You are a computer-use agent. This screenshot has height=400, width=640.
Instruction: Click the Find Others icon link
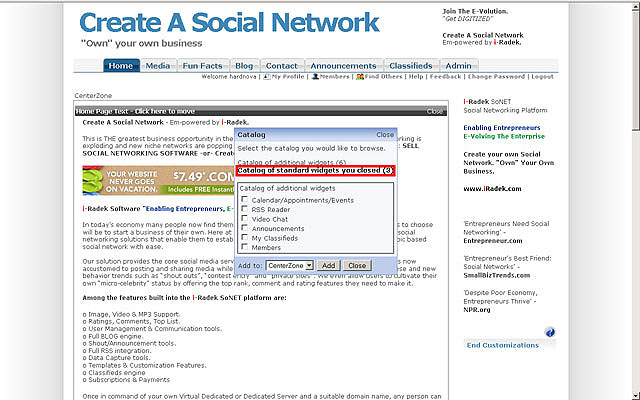coord(359,76)
